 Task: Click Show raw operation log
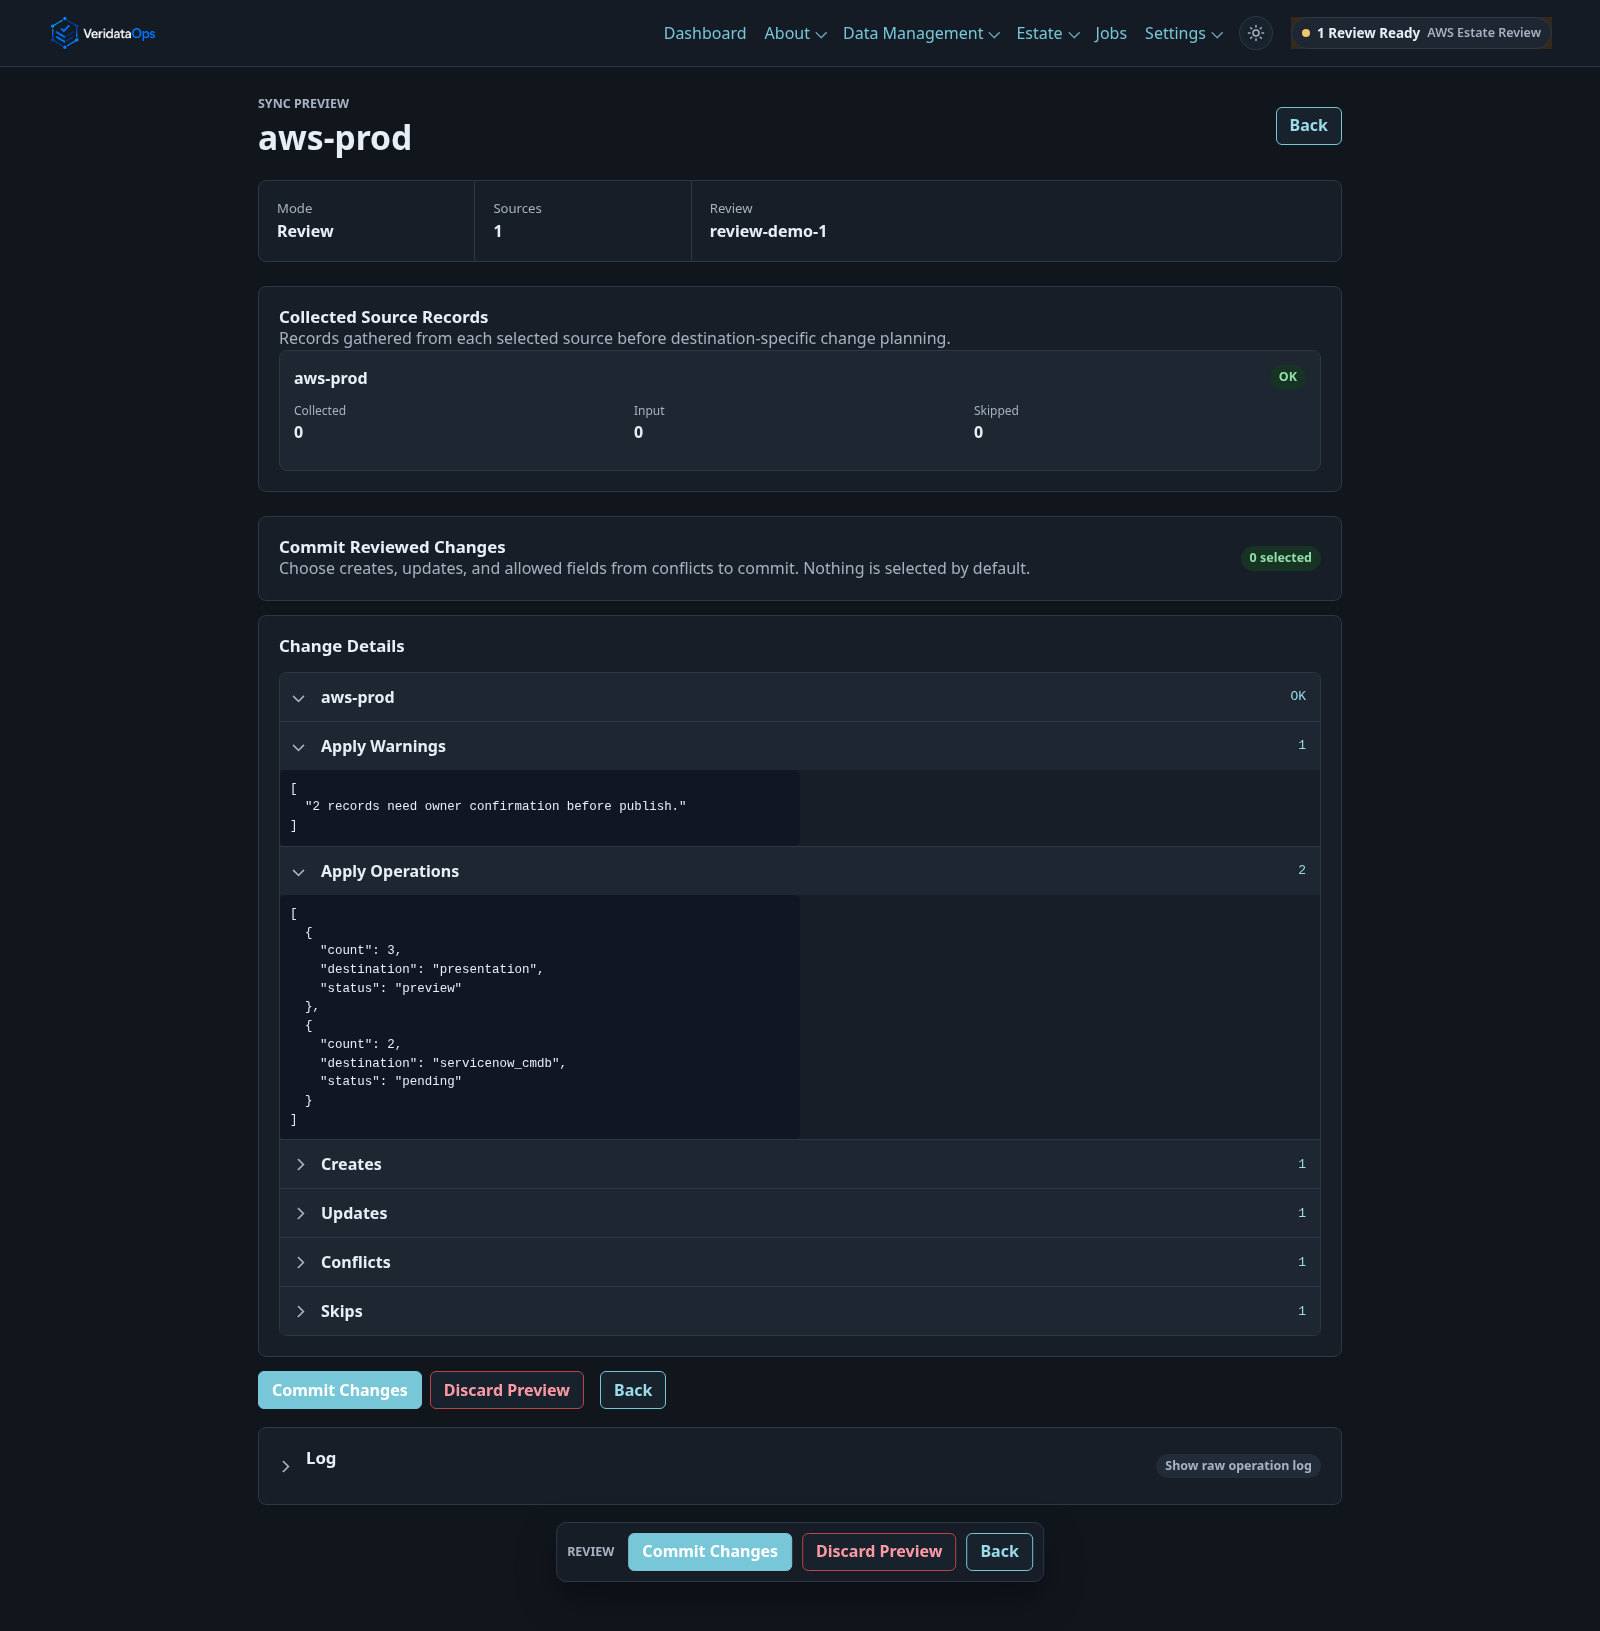1238,1466
